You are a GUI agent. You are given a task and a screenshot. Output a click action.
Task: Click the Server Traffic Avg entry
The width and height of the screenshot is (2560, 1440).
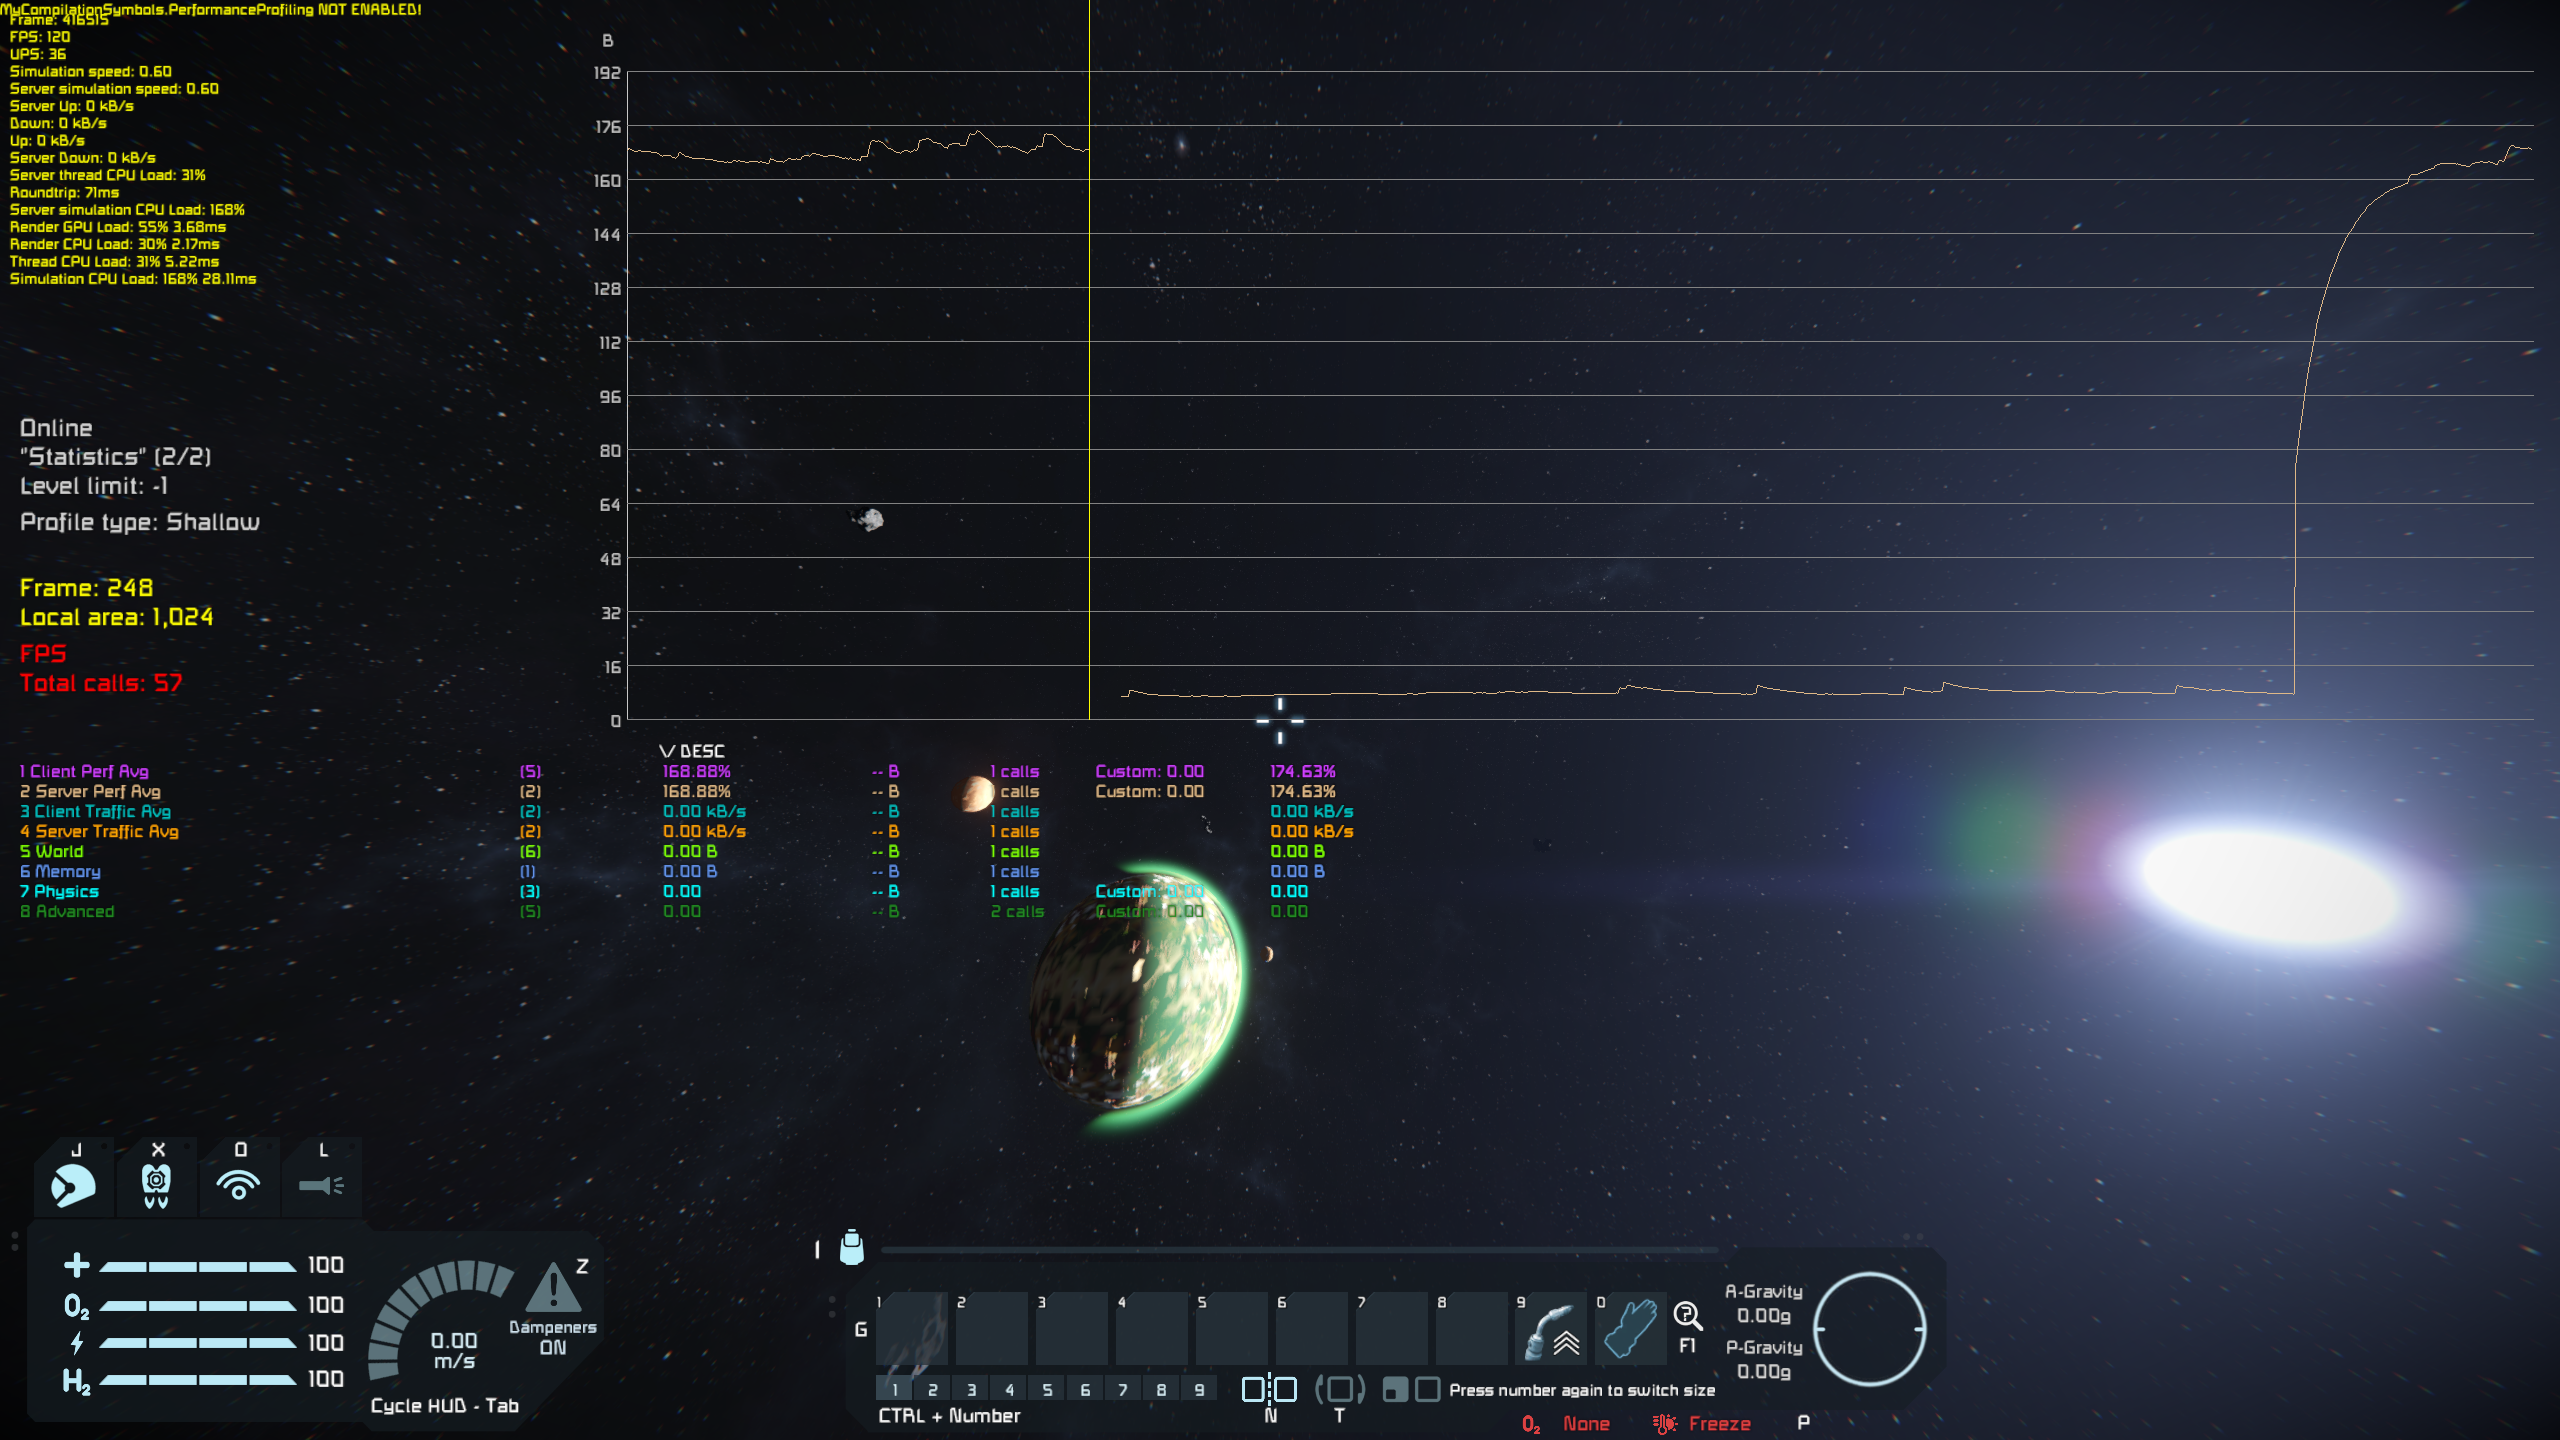100,831
